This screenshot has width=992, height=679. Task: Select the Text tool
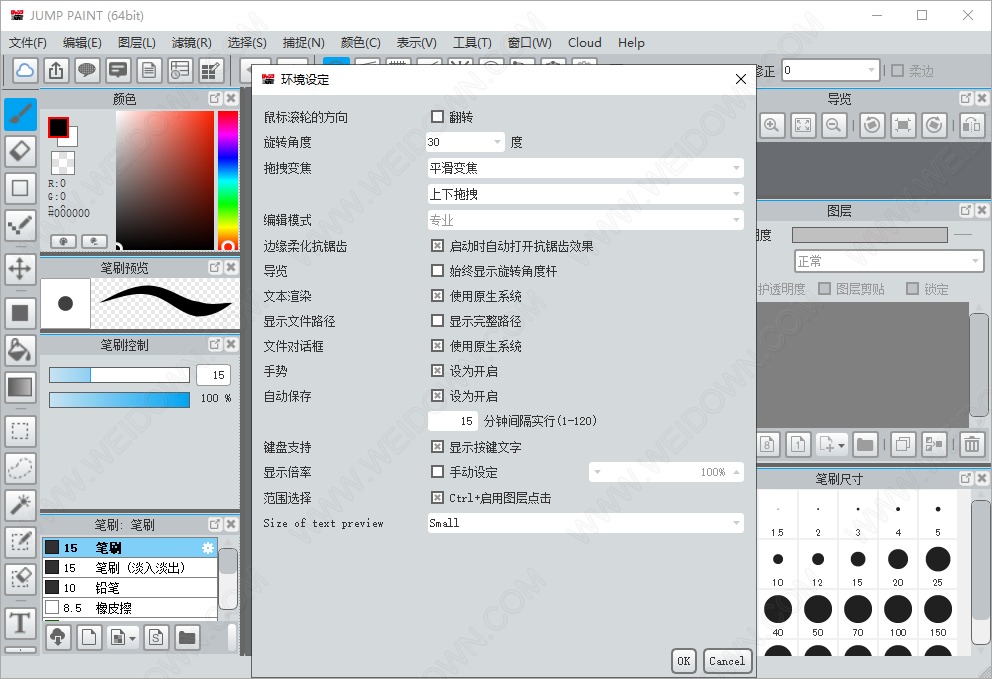click(20, 623)
